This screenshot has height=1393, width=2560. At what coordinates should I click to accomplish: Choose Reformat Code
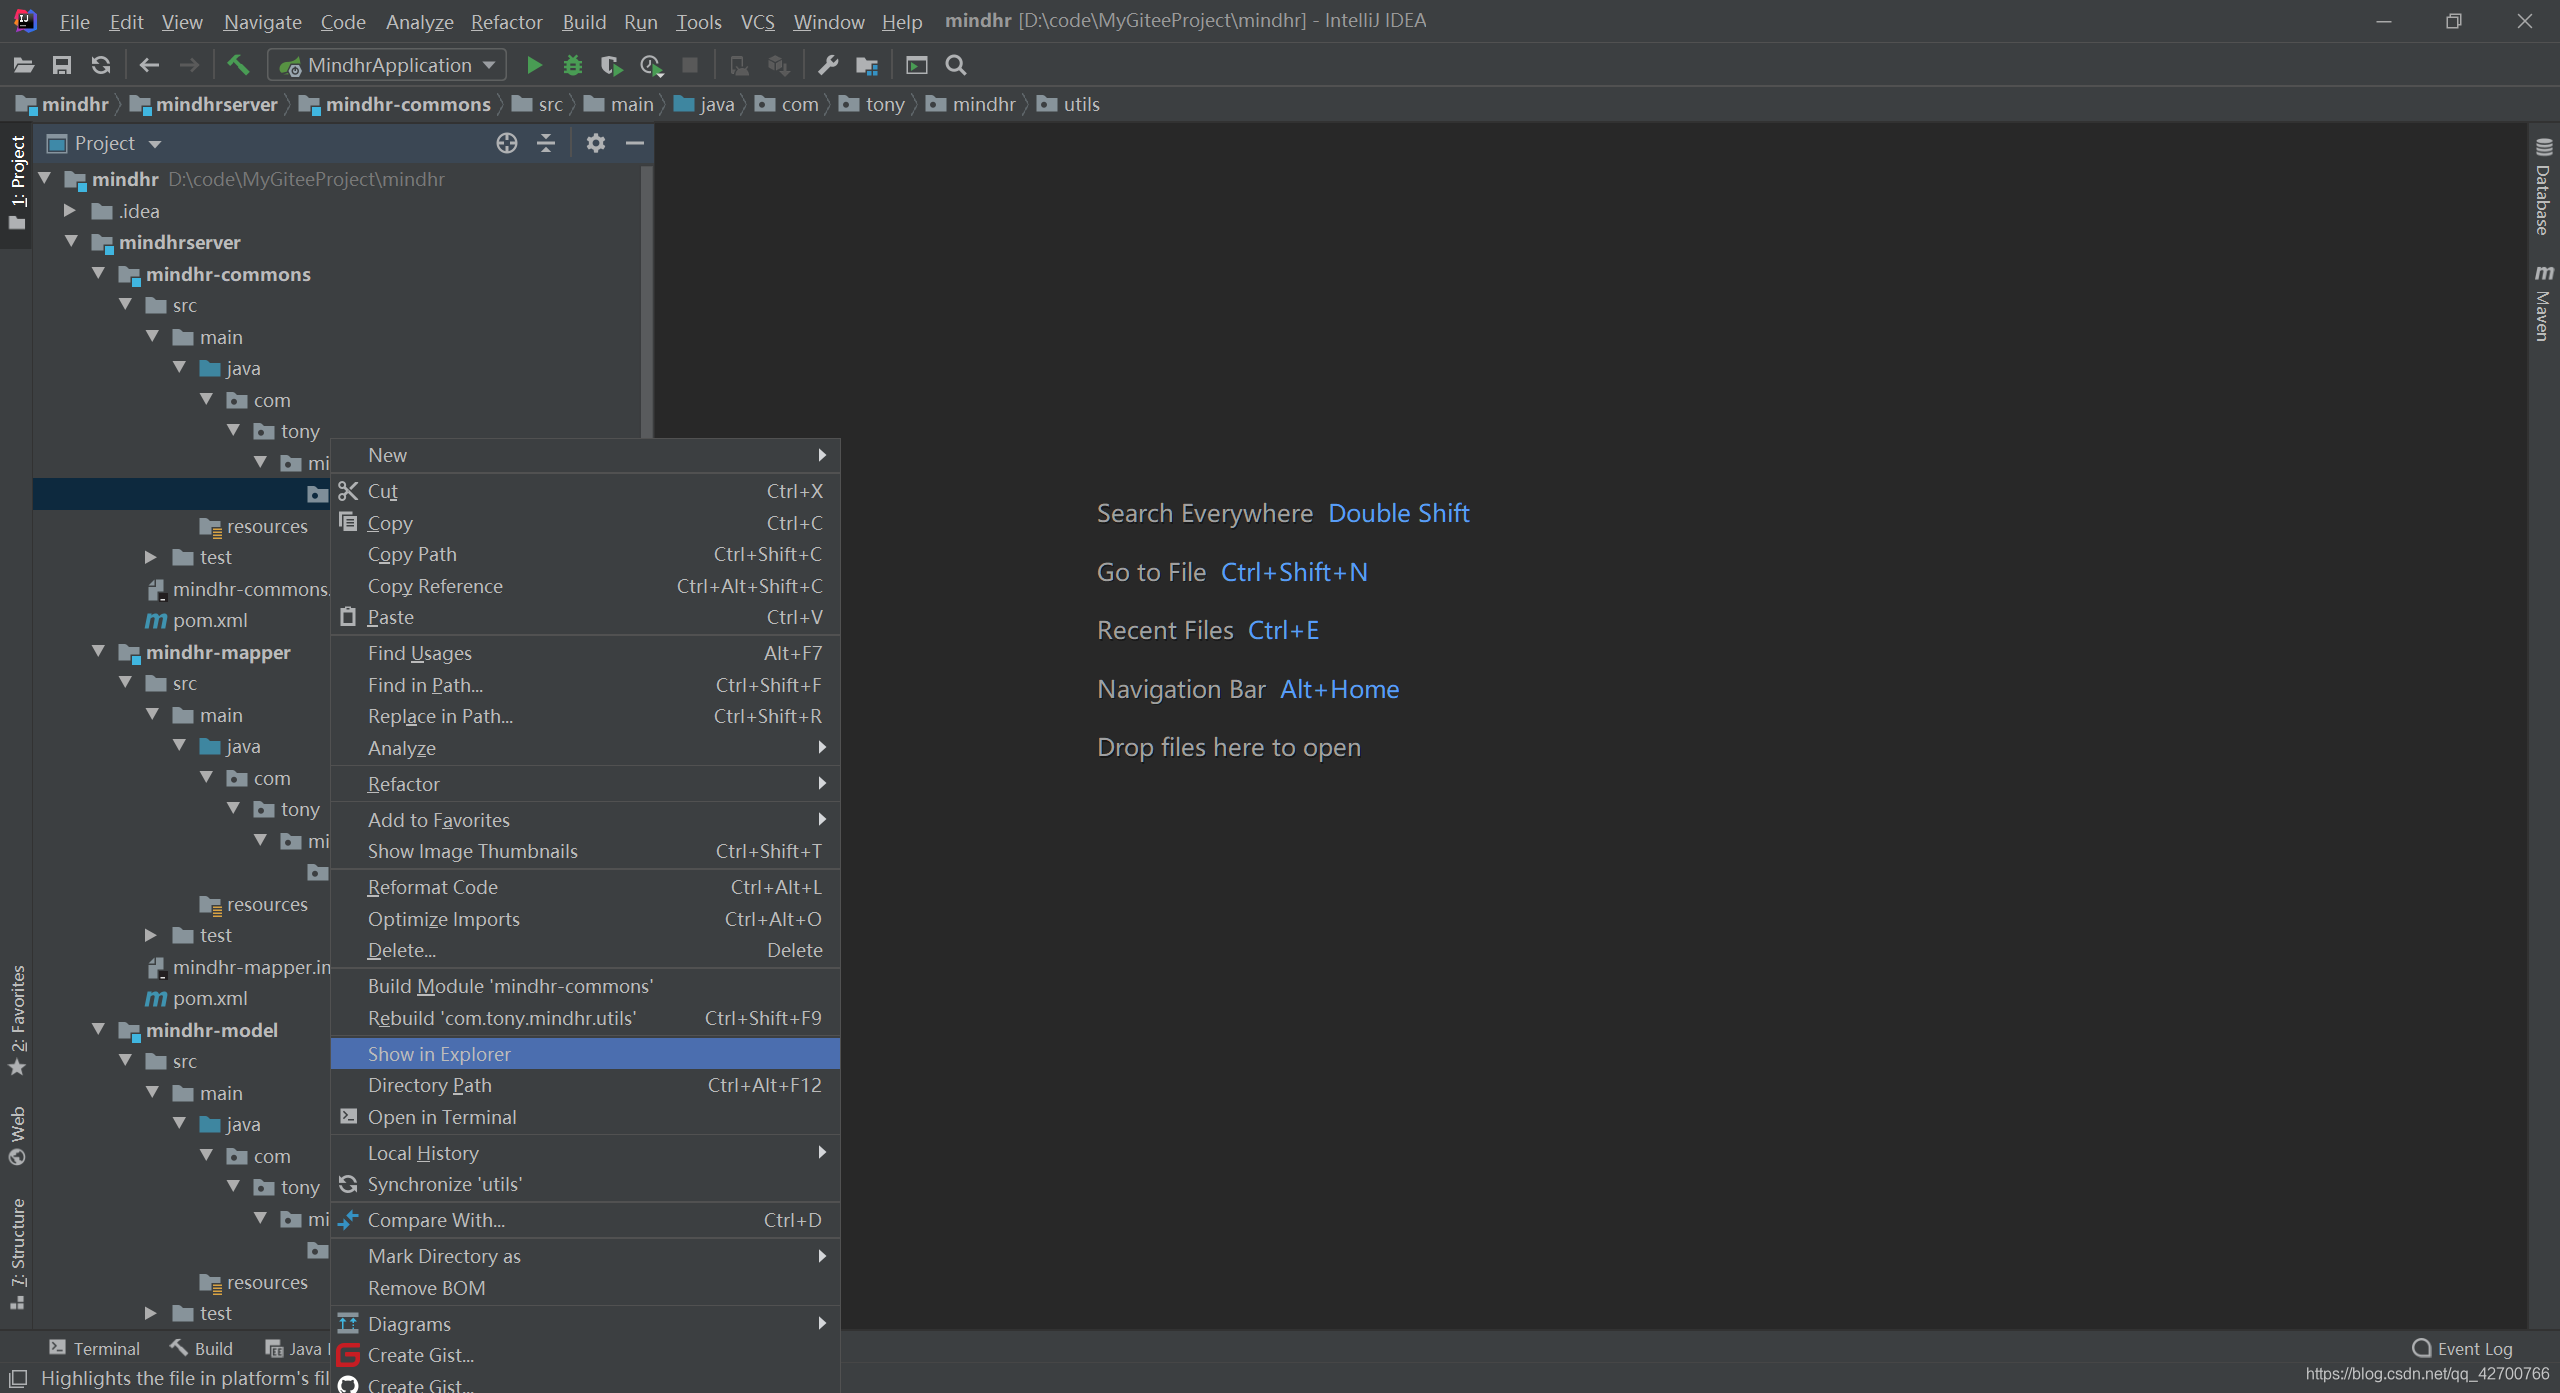[585, 887]
